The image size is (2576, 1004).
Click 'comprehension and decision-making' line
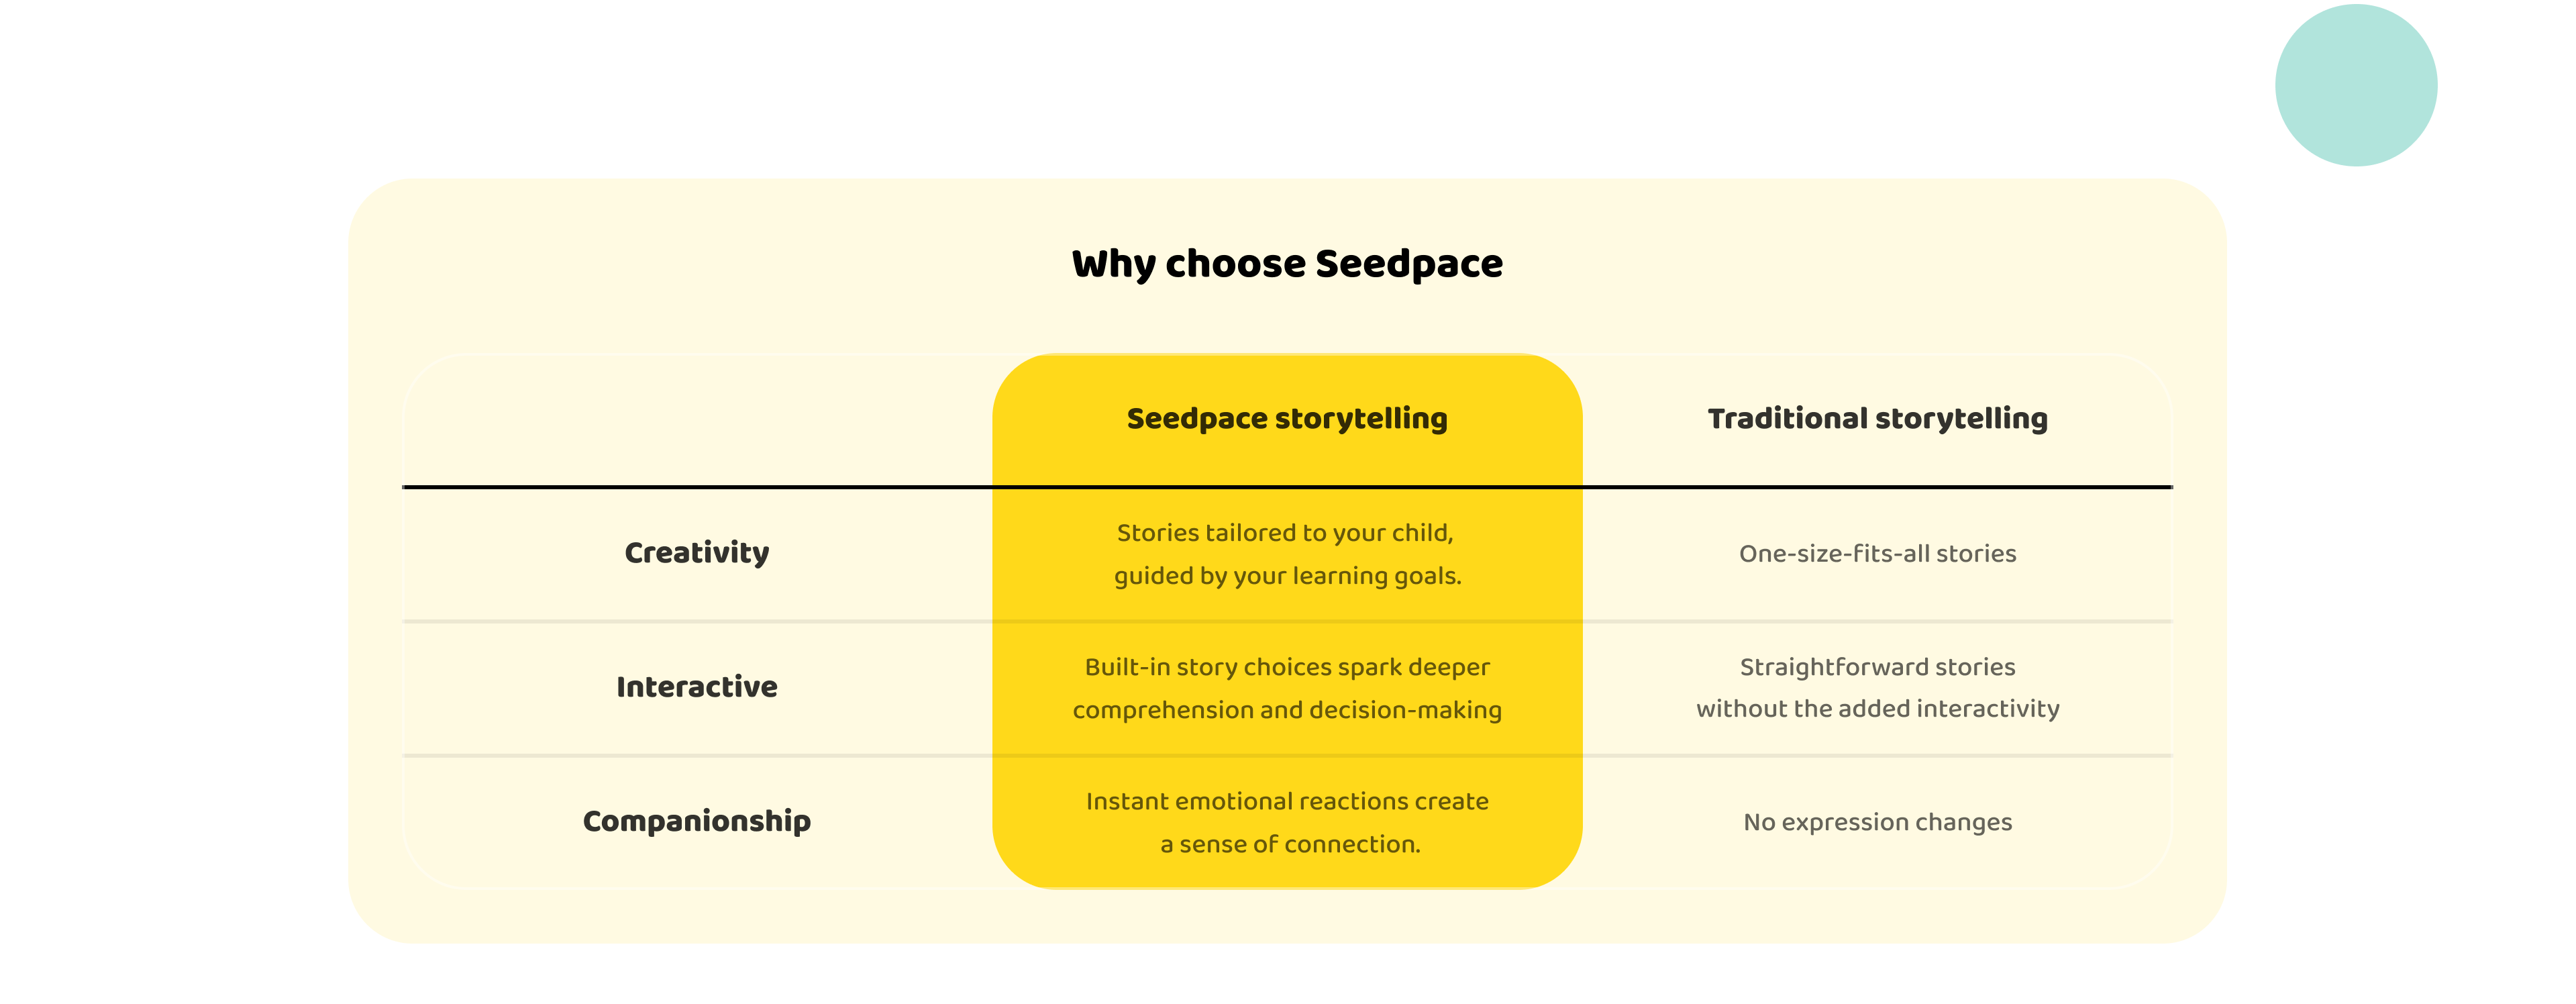tap(1287, 710)
